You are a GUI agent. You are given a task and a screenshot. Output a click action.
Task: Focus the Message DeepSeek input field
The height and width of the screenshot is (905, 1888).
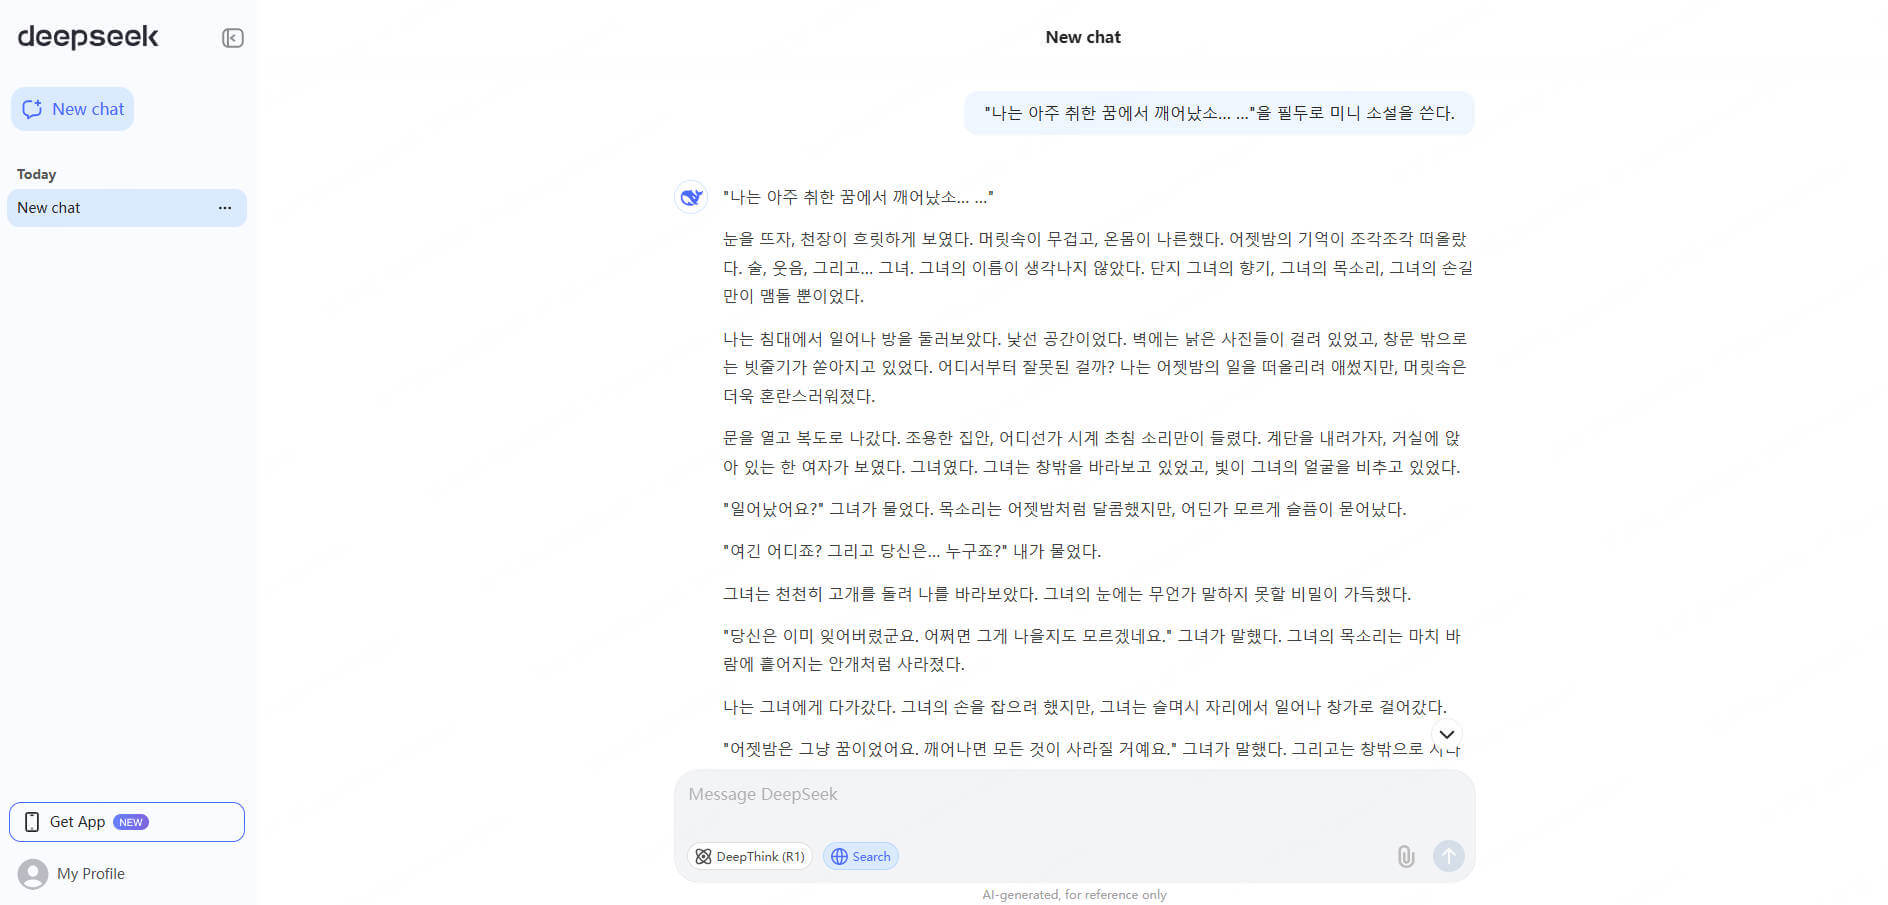click(1074, 795)
